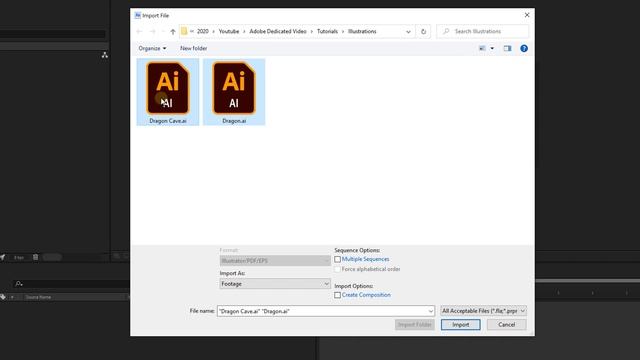Change the view with the view icon
The width and height of the screenshot is (640, 360).
[482, 49]
